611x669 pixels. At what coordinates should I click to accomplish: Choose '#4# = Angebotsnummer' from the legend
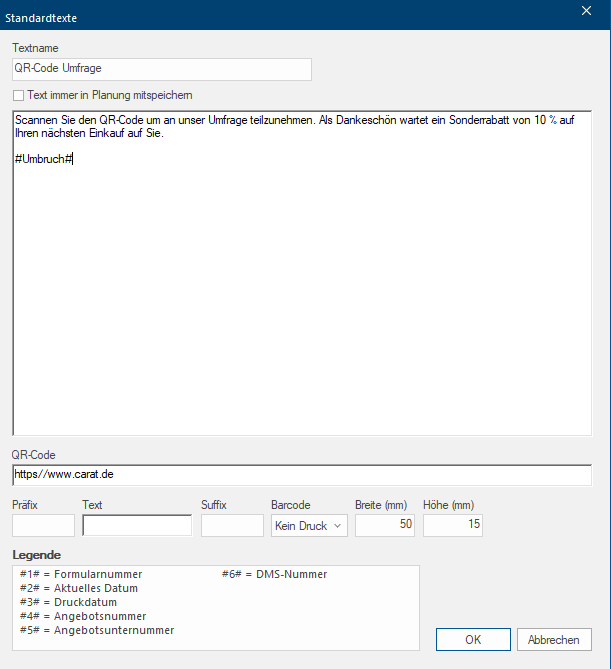coord(82,616)
